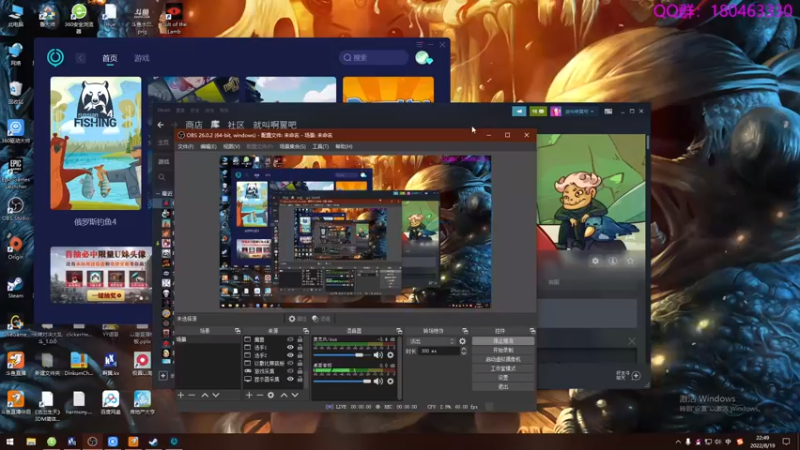Pop out the audio mixer dock
The height and width of the screenshot is (450, 800).
click(399, 331)
